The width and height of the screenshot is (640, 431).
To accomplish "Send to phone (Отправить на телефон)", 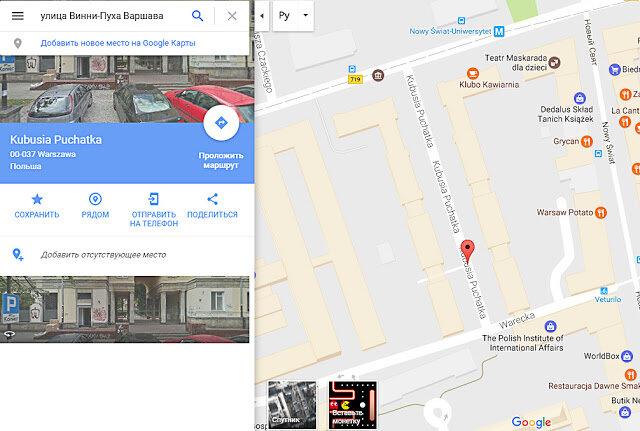I will pos(154,210).
